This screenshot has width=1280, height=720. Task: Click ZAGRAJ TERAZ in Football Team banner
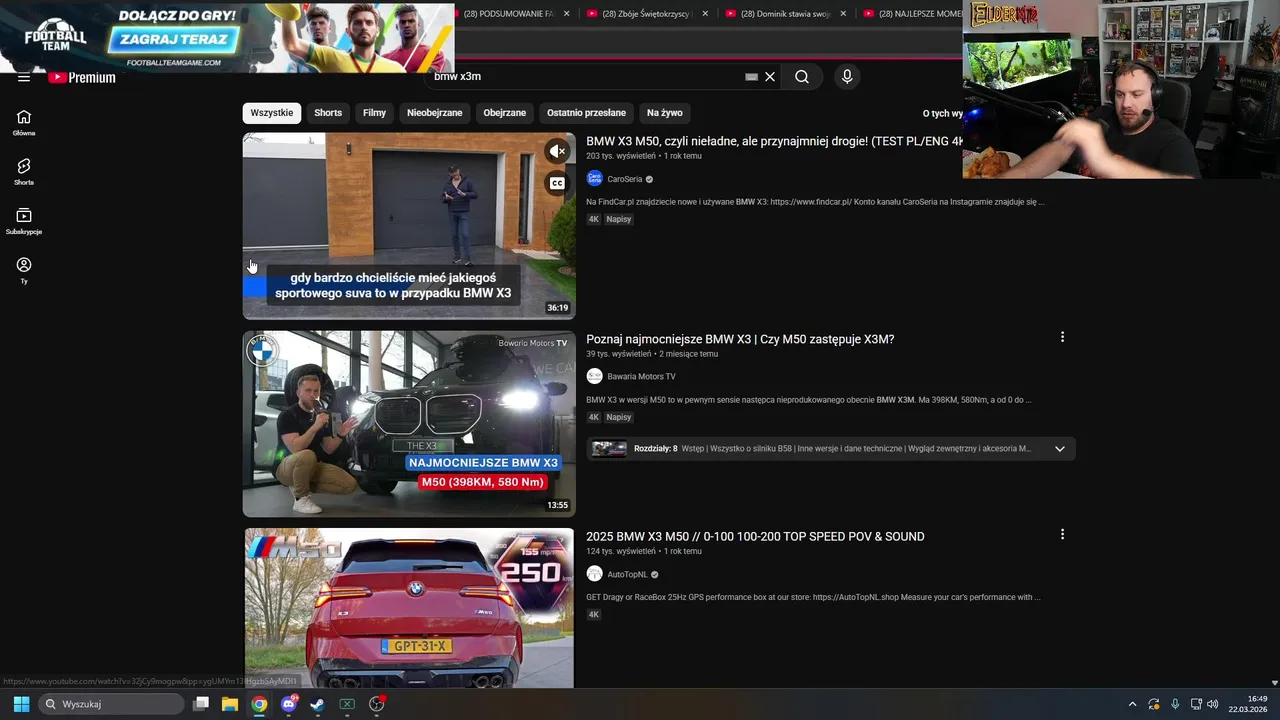pyautogui.click(x=175, y=41)
